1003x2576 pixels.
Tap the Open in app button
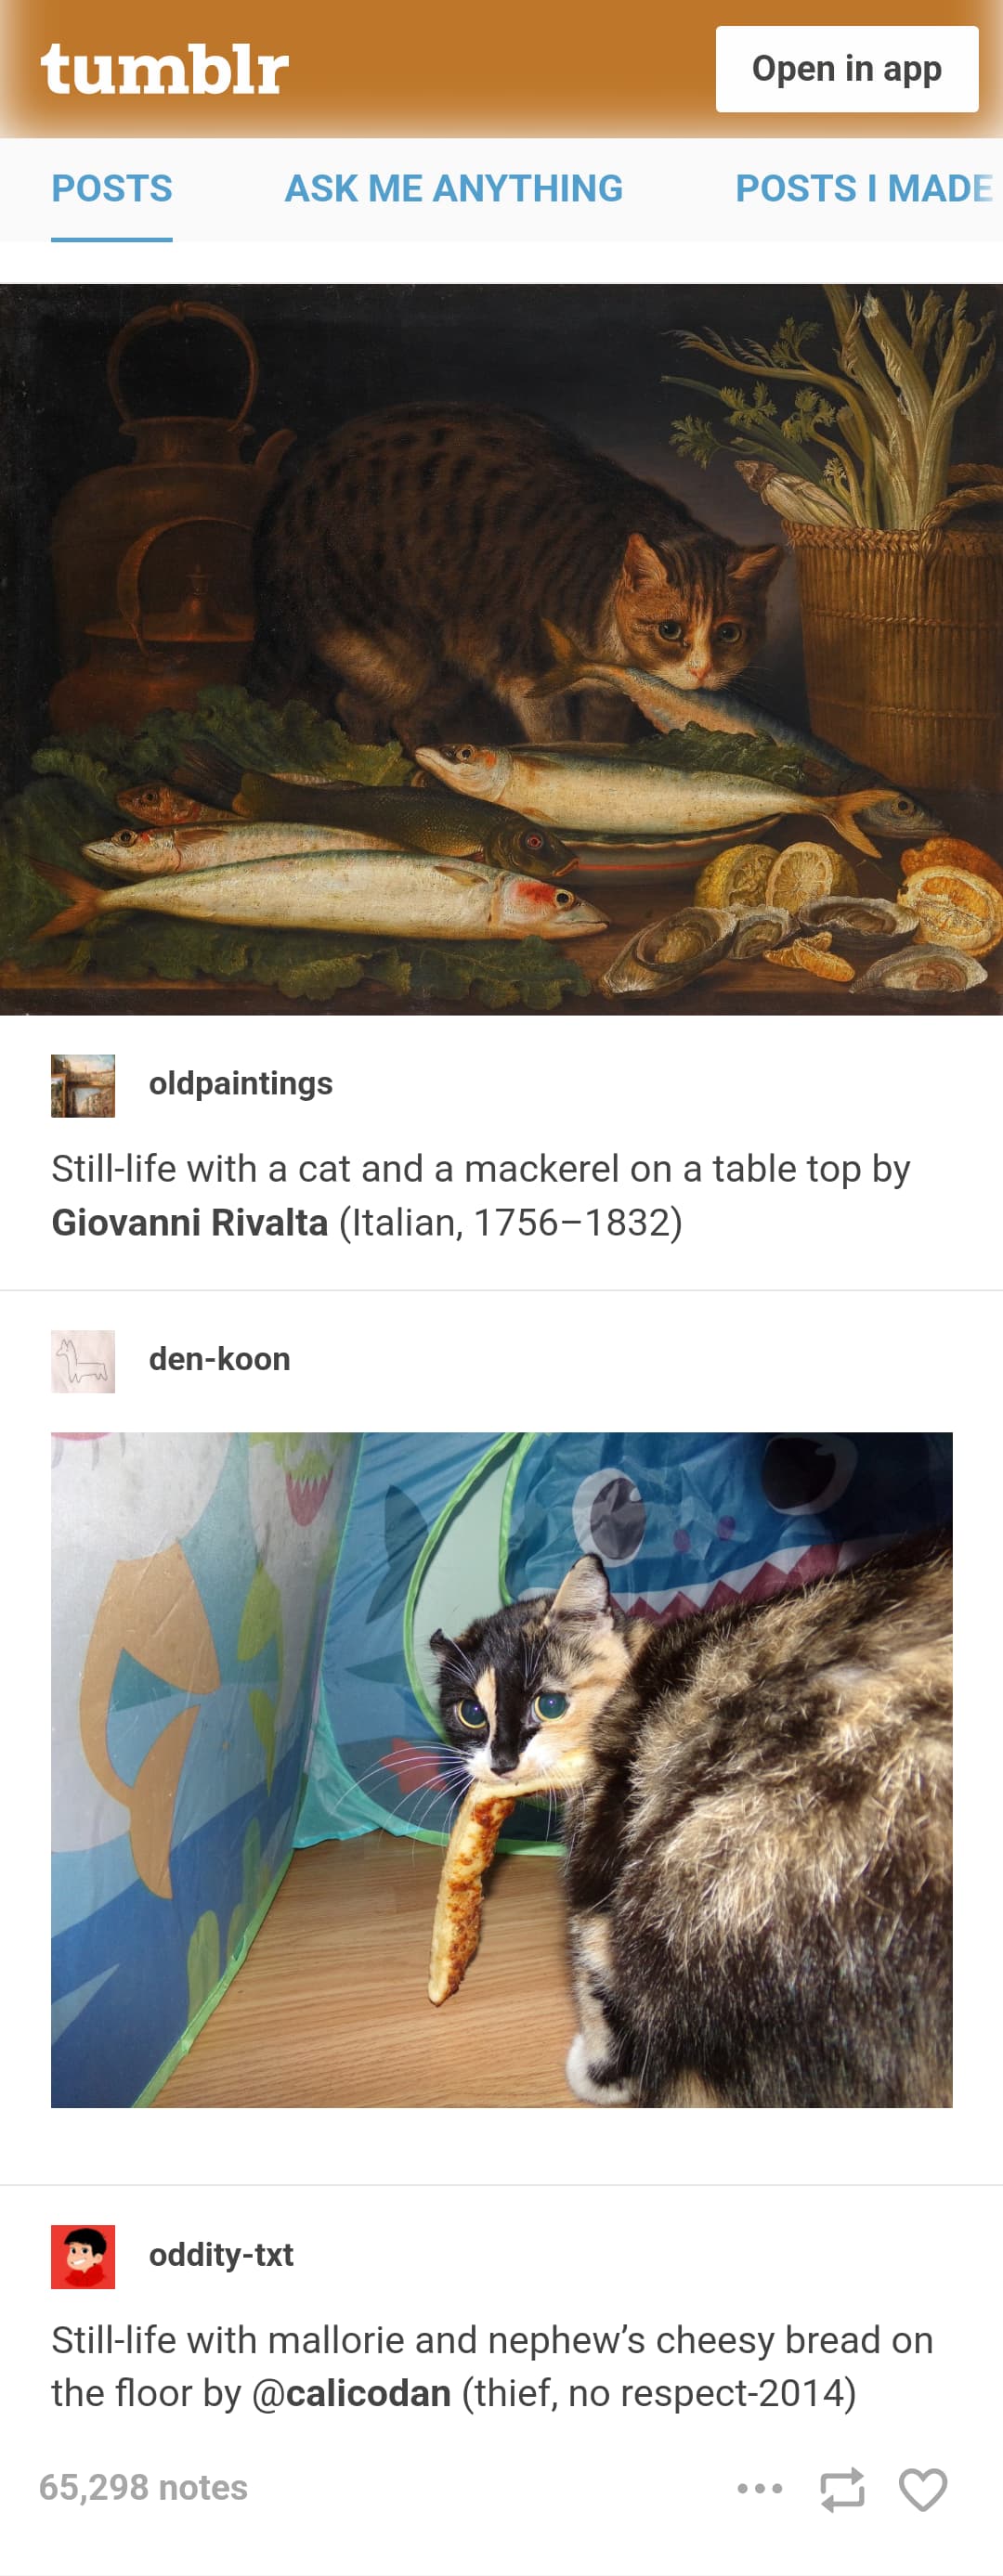click(x=847, y=69)
